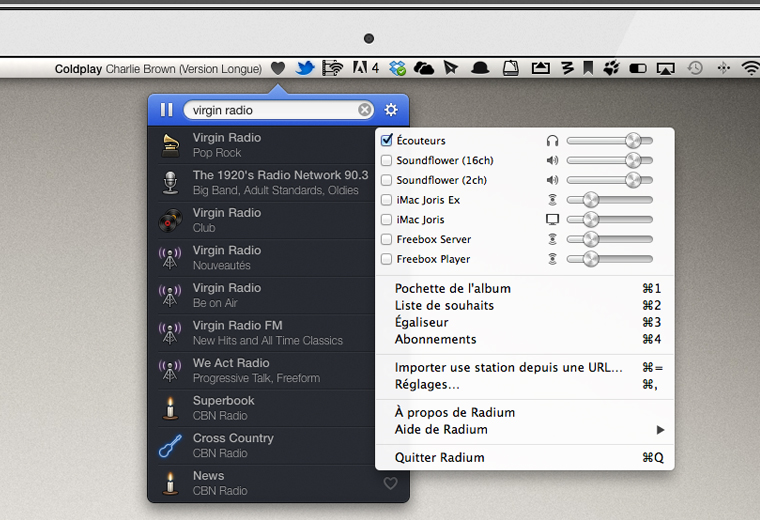Viewport: 760px width, 520px height.
Task: Open the Dropbox menu bar icon
Action: (397, 68)
